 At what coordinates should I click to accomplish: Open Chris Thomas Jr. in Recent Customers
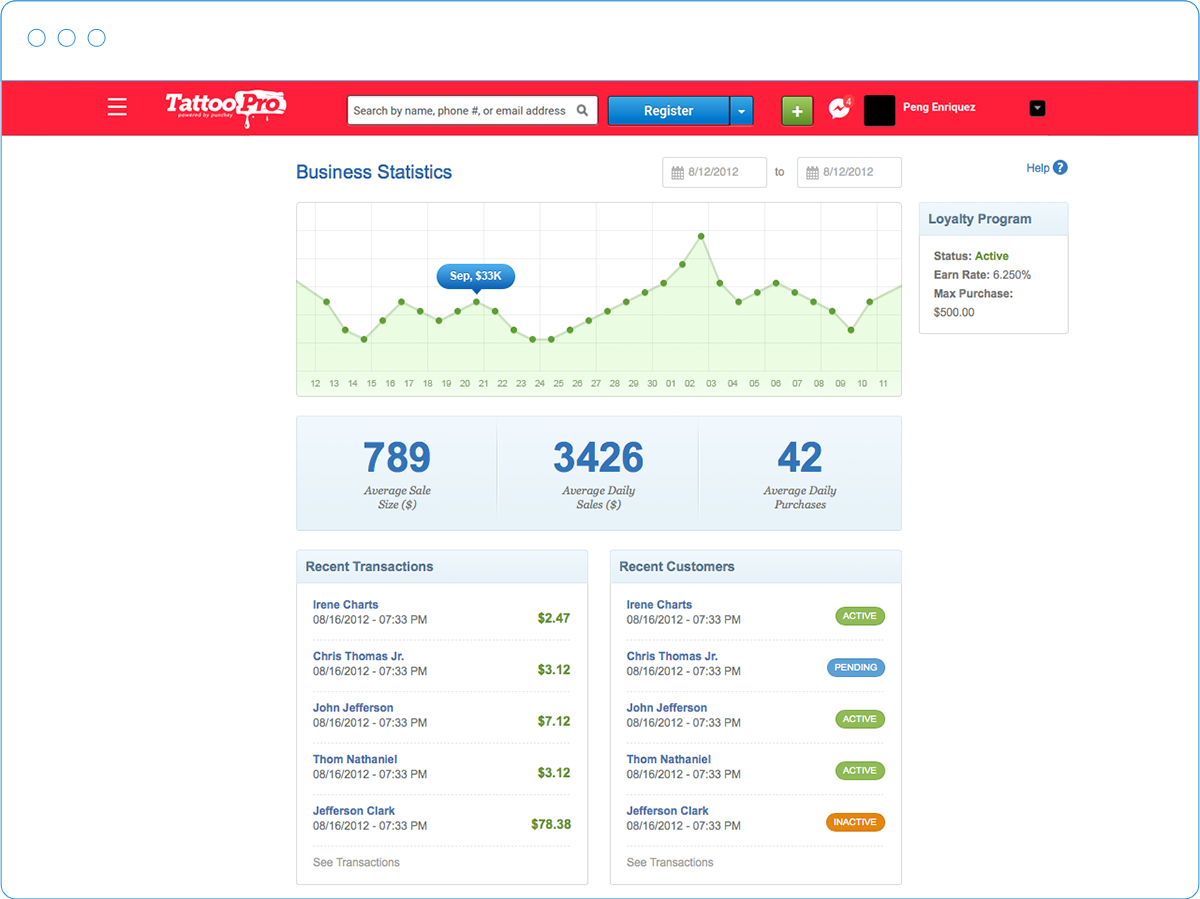(672, 656)
